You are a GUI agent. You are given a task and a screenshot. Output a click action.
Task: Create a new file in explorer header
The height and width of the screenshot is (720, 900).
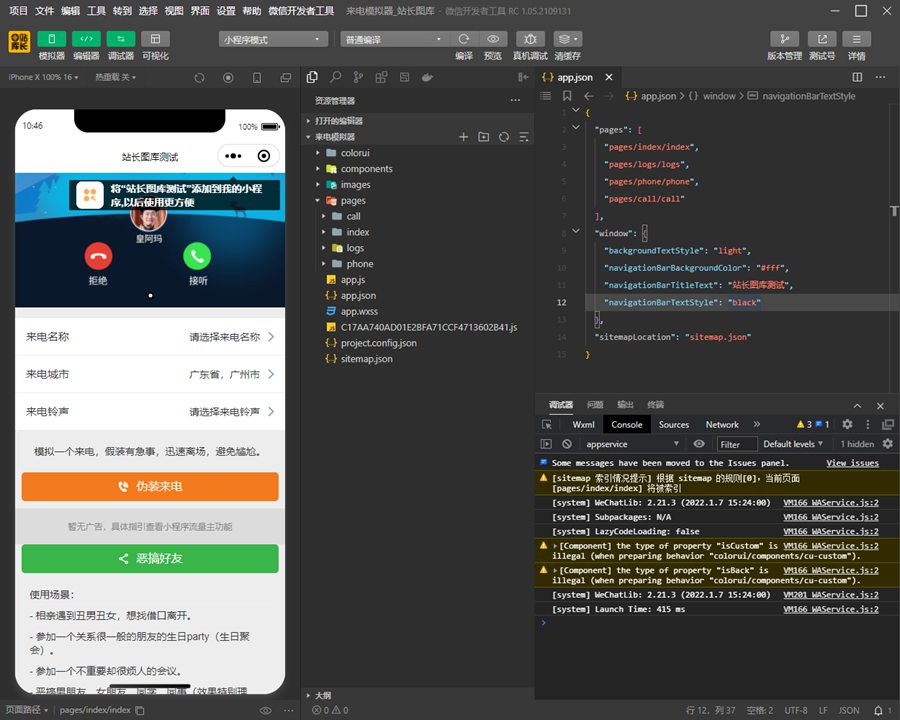click(x=463, y=137)
